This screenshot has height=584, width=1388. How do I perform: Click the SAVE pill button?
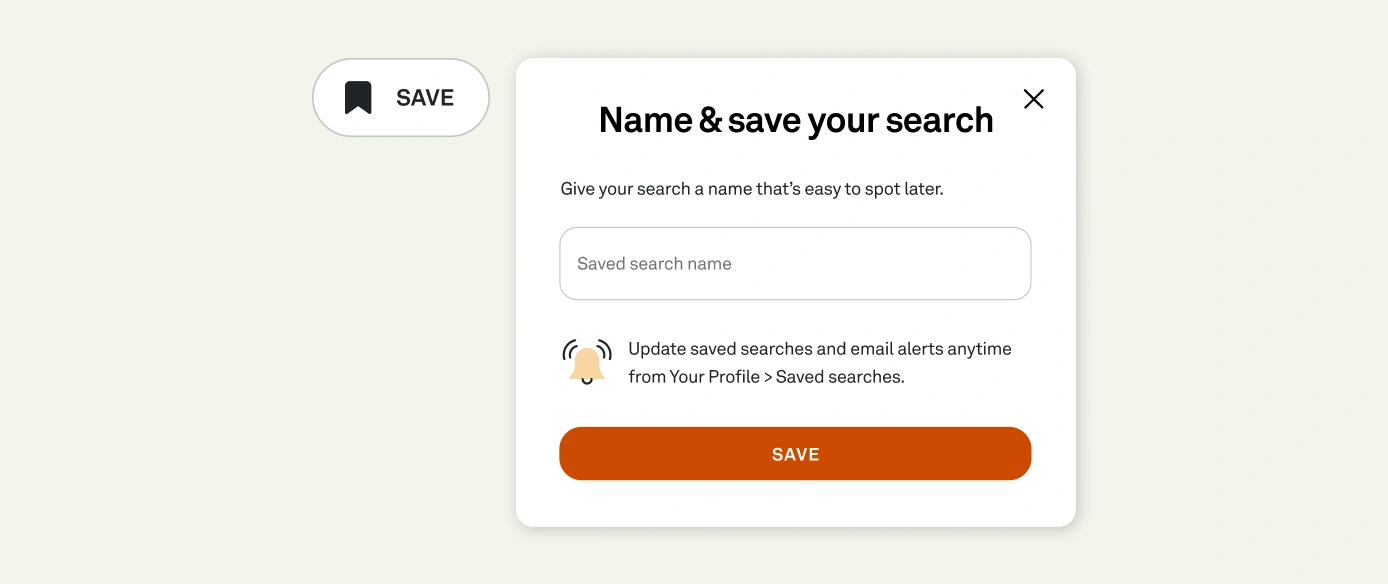point(401,97)
